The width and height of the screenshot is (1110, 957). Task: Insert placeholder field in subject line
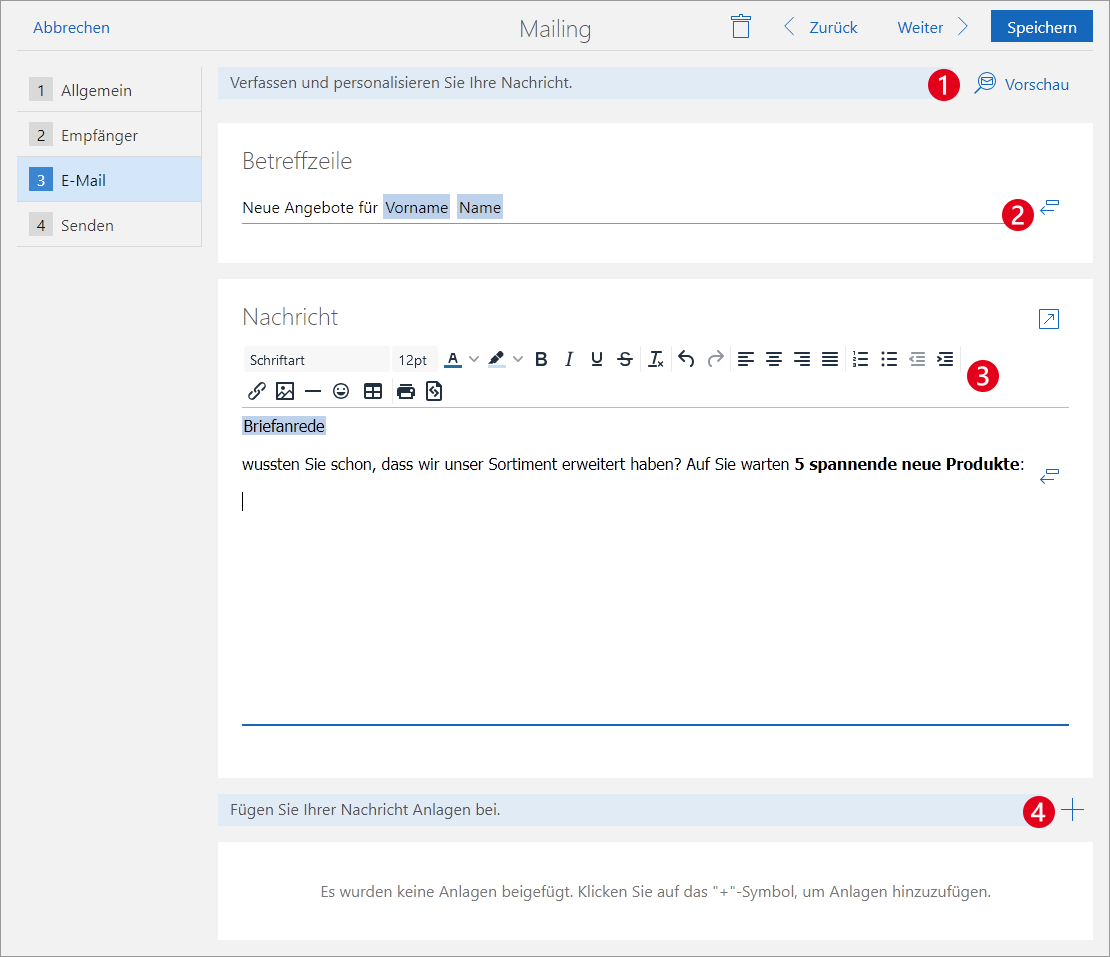click(x=1049, y=208)
